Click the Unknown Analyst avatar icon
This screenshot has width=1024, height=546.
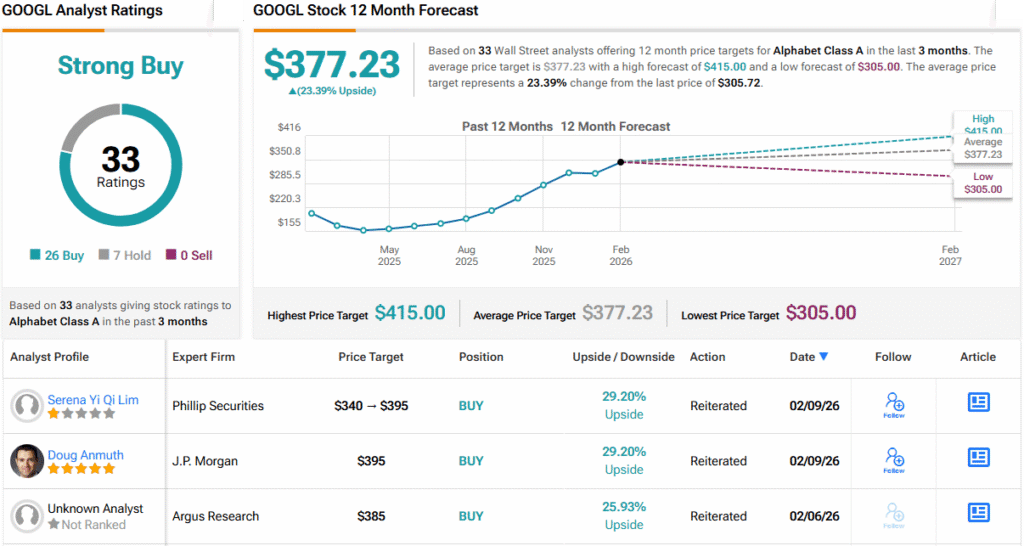27,516
